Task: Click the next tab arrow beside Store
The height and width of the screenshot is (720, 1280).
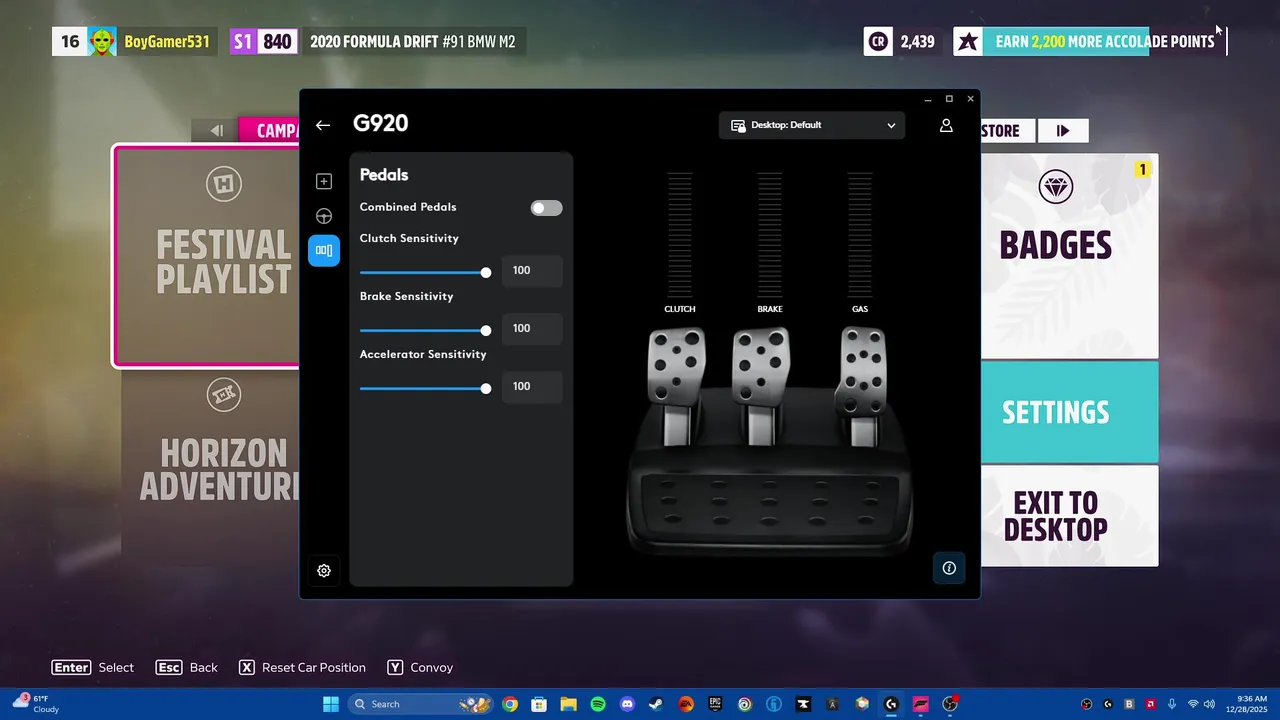Action: [1062, 130]
